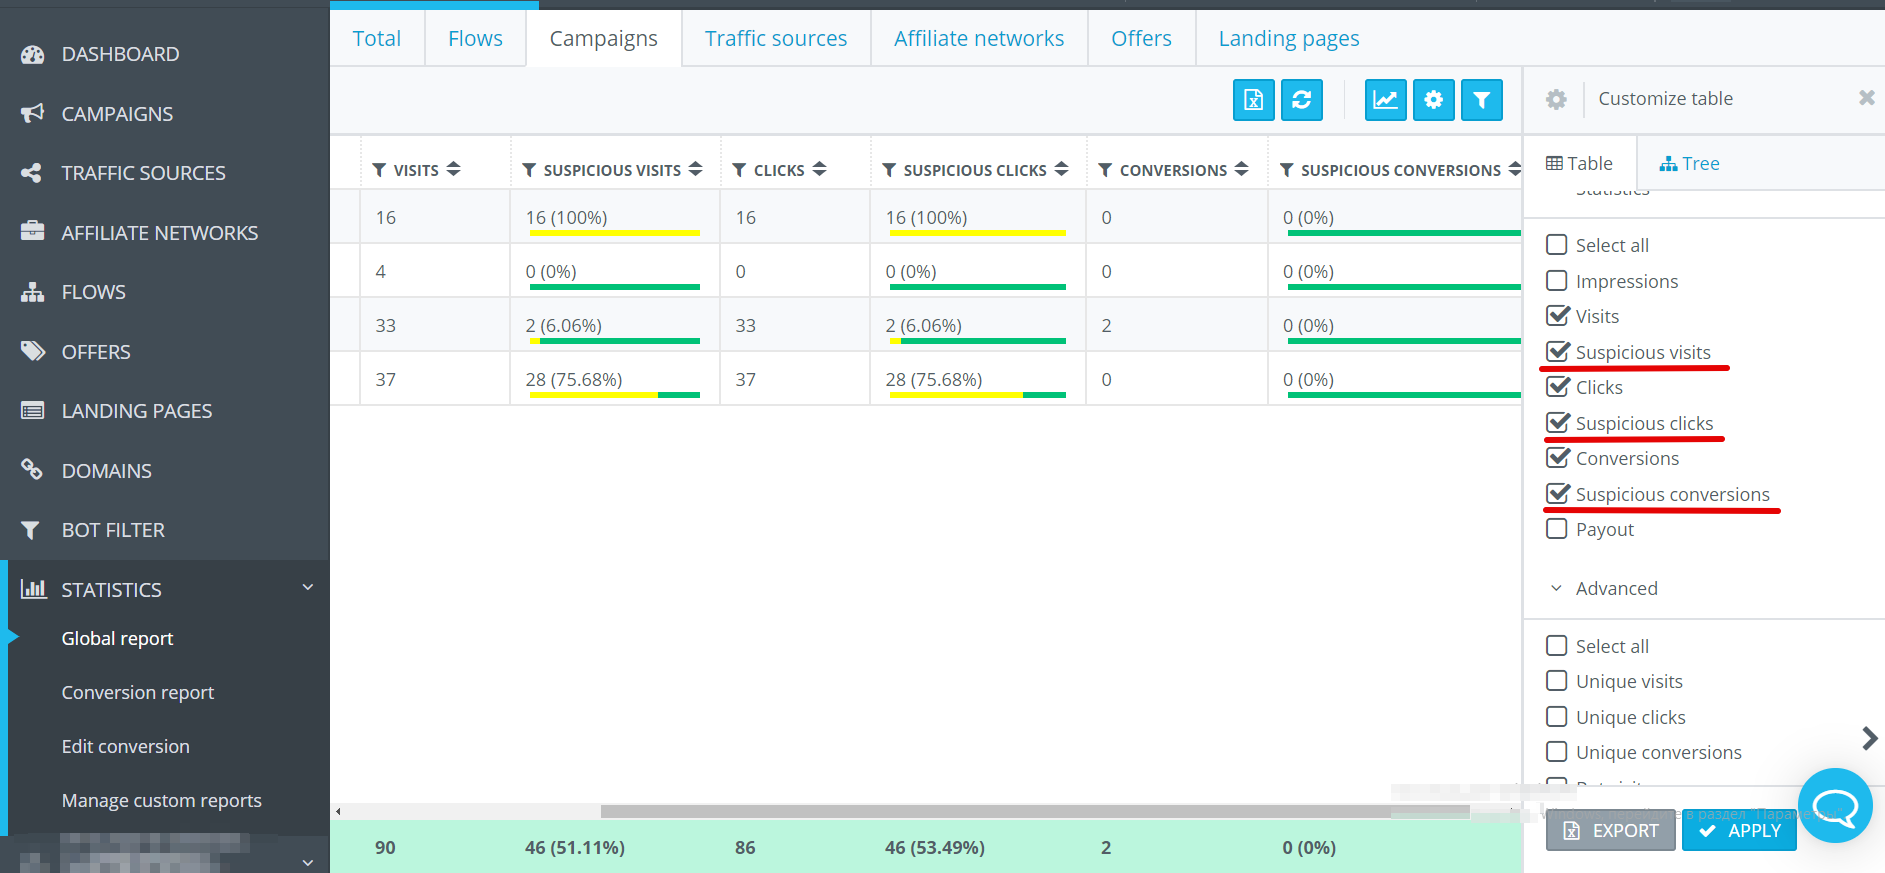The width and height of the screenshot is (1885, 873).
Task: Open the live chat bubble icon
Action: point(1835,805)
